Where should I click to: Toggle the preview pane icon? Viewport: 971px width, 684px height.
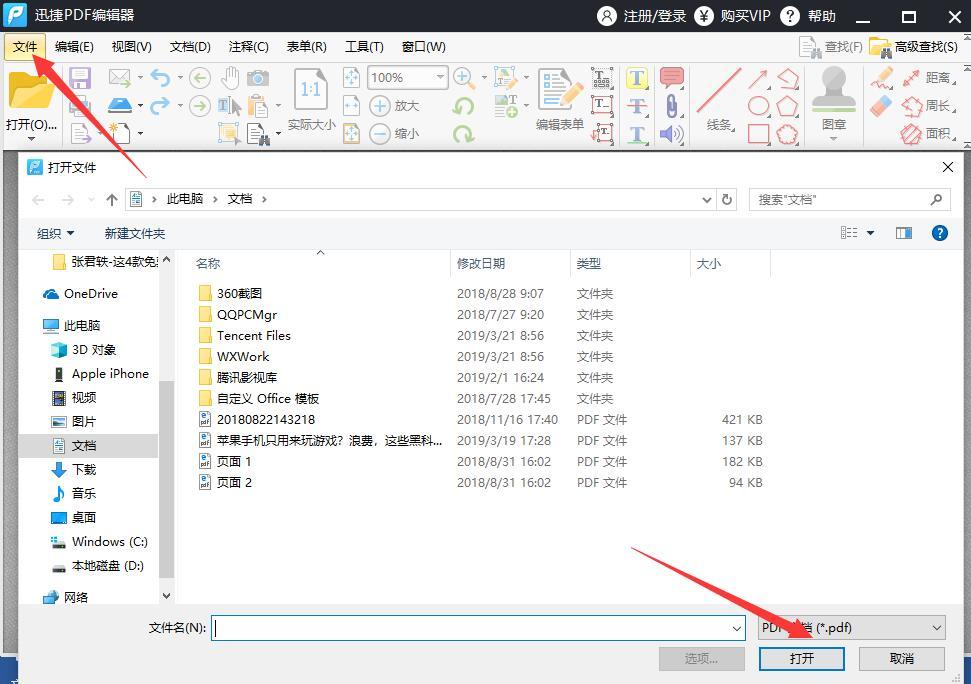pos(904,233)
